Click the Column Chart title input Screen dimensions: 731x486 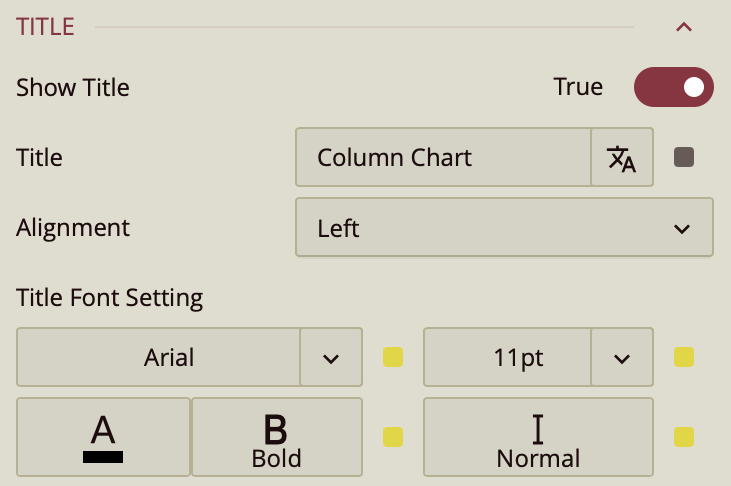(443, 157)
